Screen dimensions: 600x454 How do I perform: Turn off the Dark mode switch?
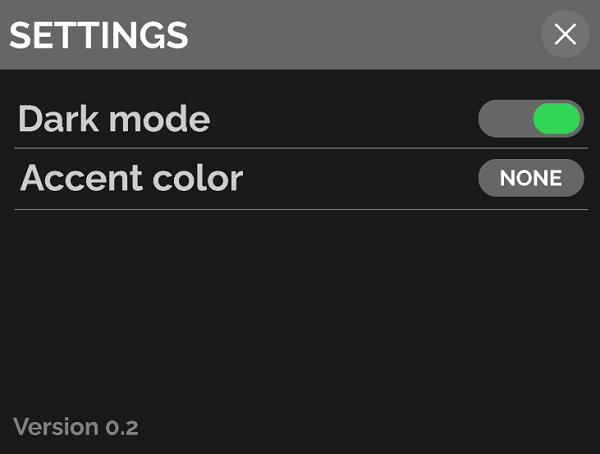point(531,119)
